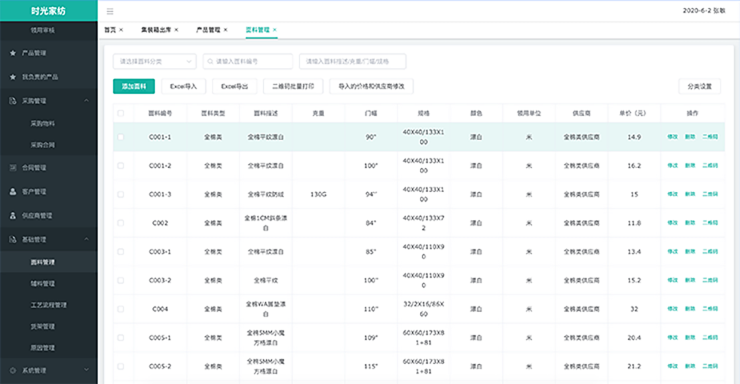
Task: Click the 单价（元） column header
Action: [633, 113]
